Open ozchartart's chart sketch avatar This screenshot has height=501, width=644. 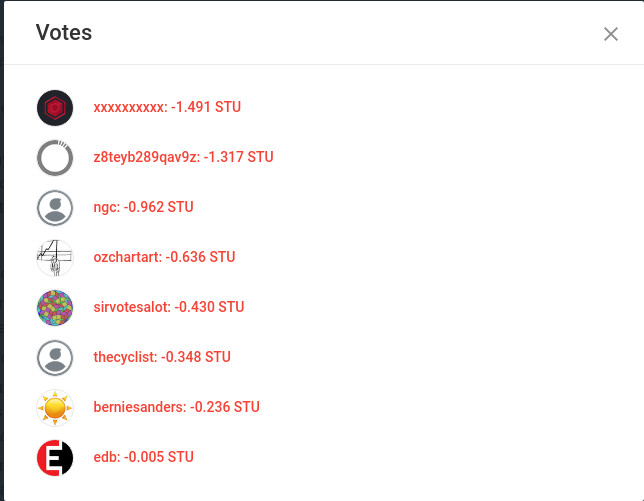tap(55, 258)
